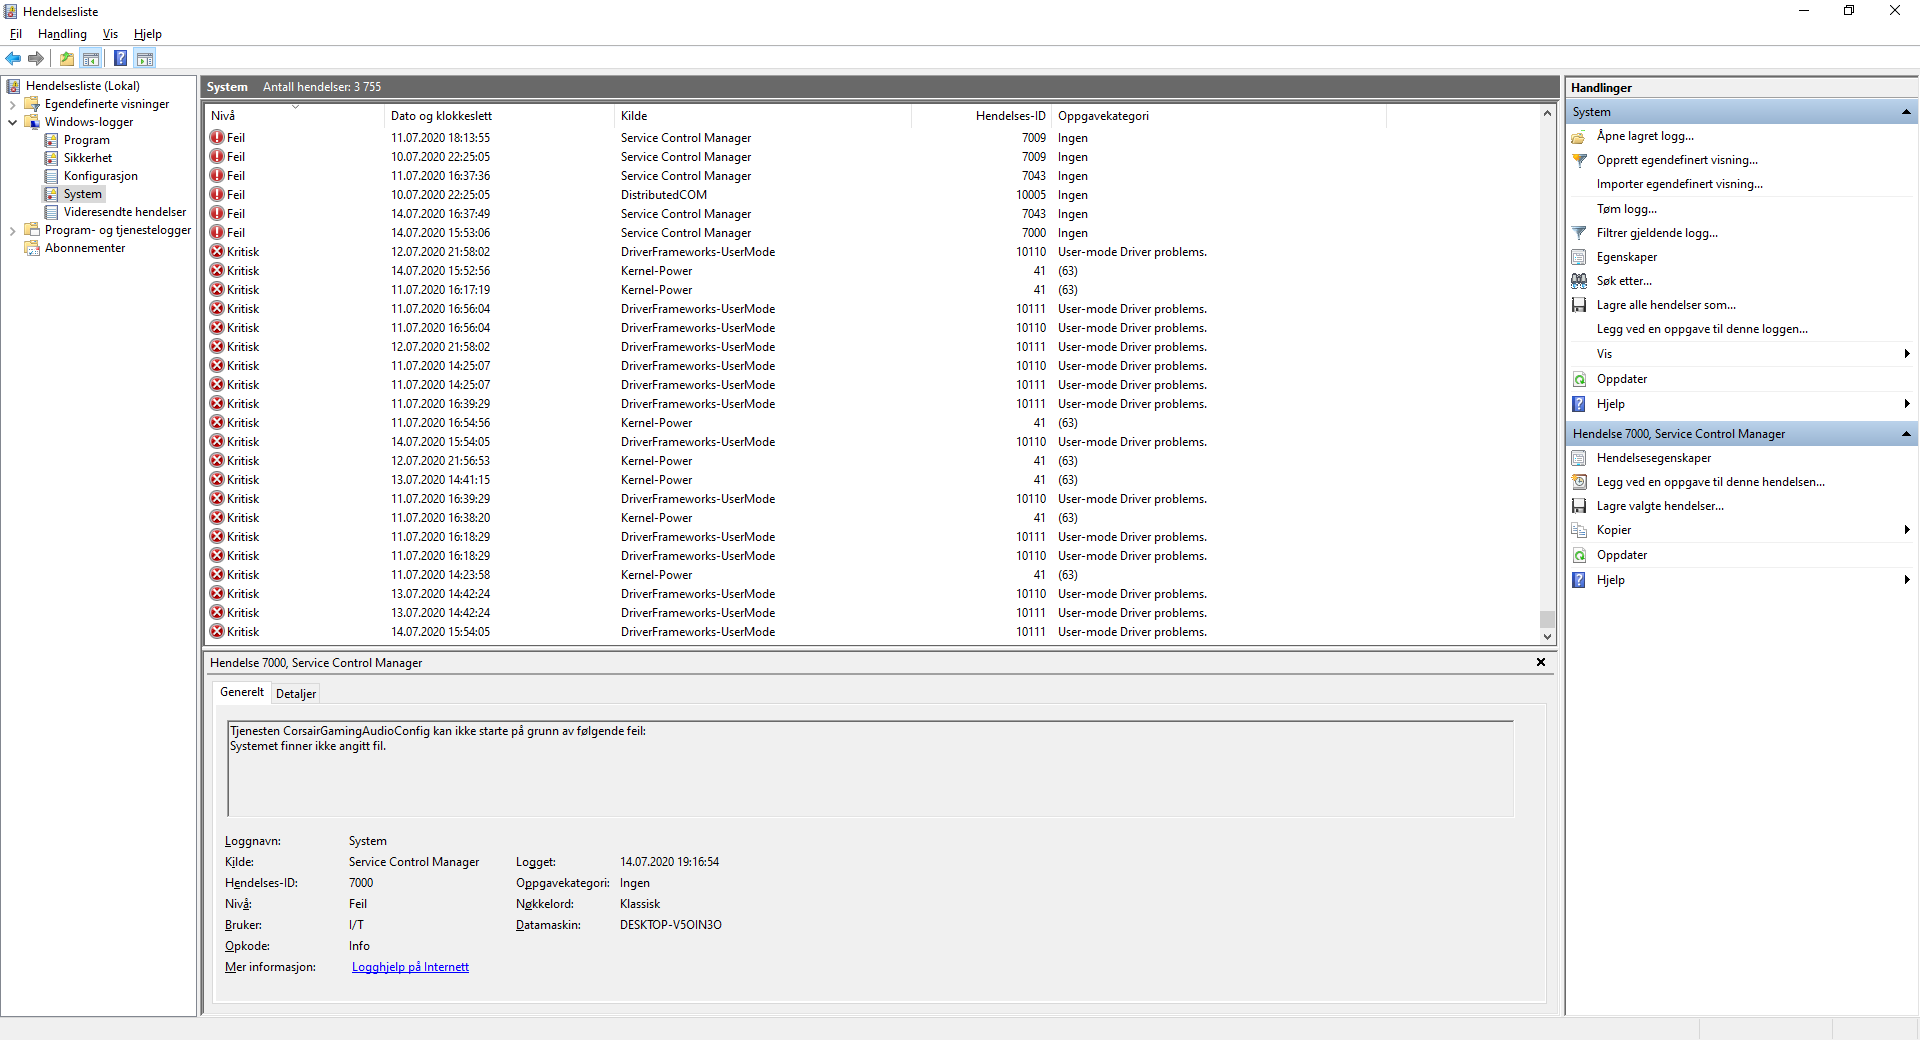Select the System log in the tree
The width and height of the screenshot is (1920, 1040).
83,194
